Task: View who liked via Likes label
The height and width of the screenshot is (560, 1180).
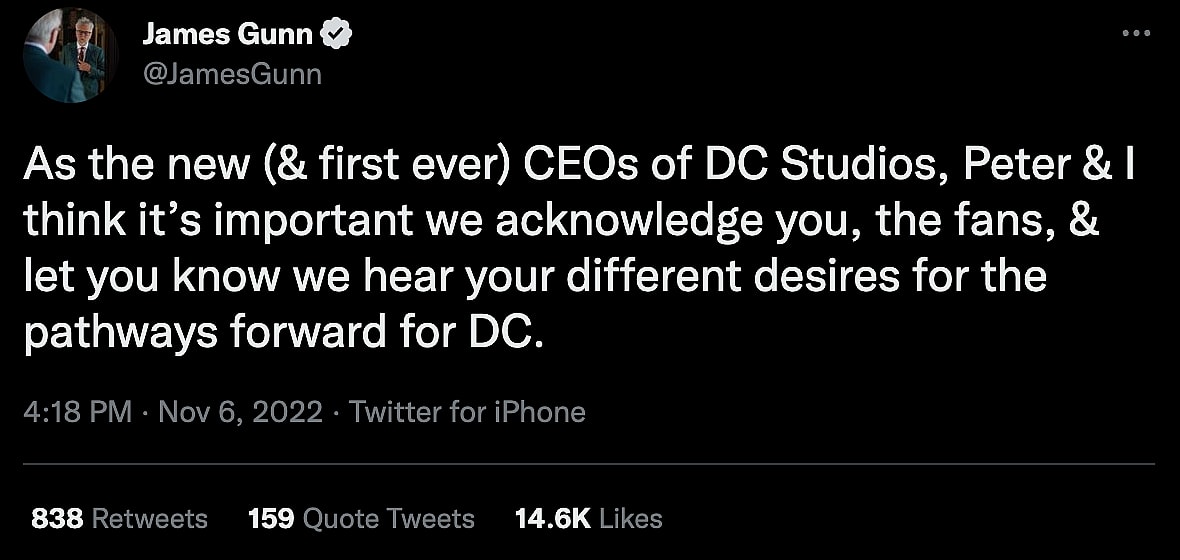Action: (x=631, y=518)
